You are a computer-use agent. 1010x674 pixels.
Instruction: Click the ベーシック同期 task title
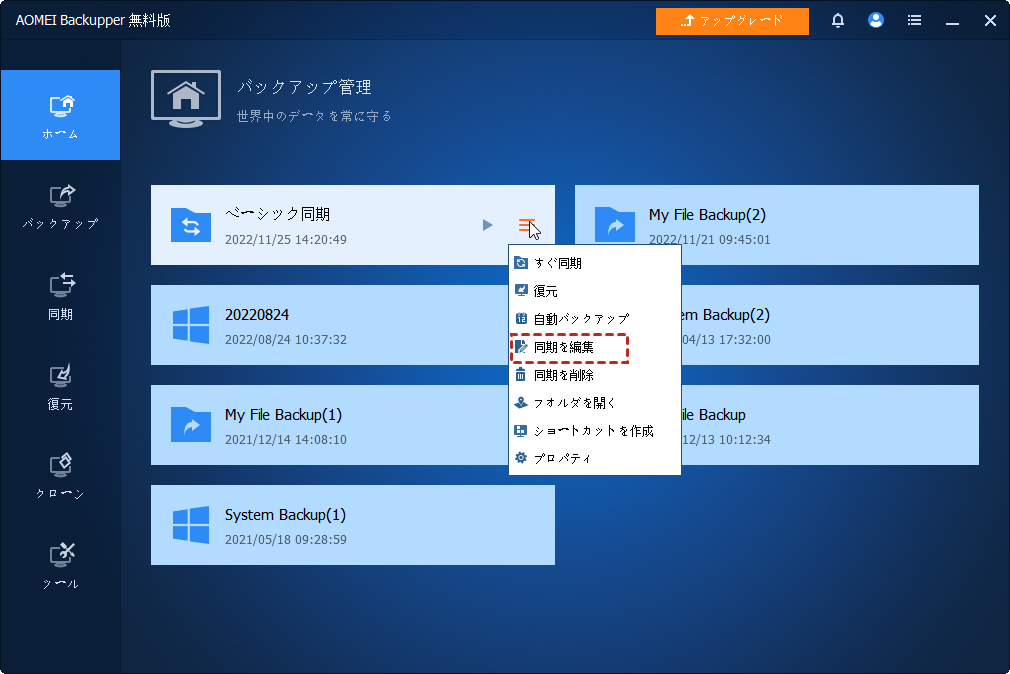(278, 214)
